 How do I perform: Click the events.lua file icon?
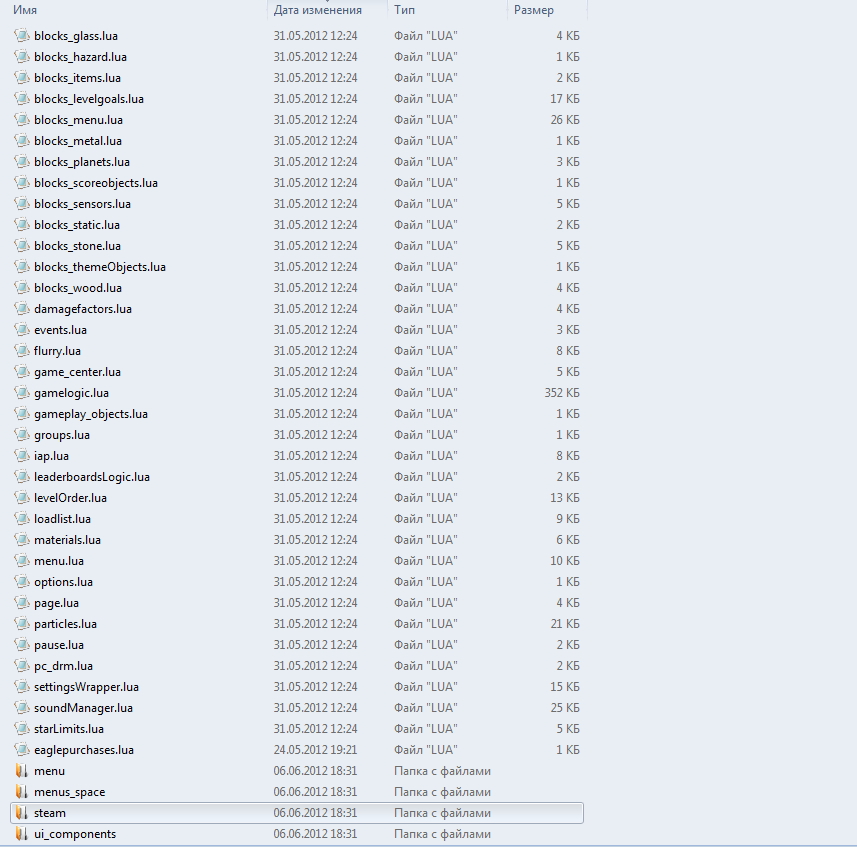point(21,330)
